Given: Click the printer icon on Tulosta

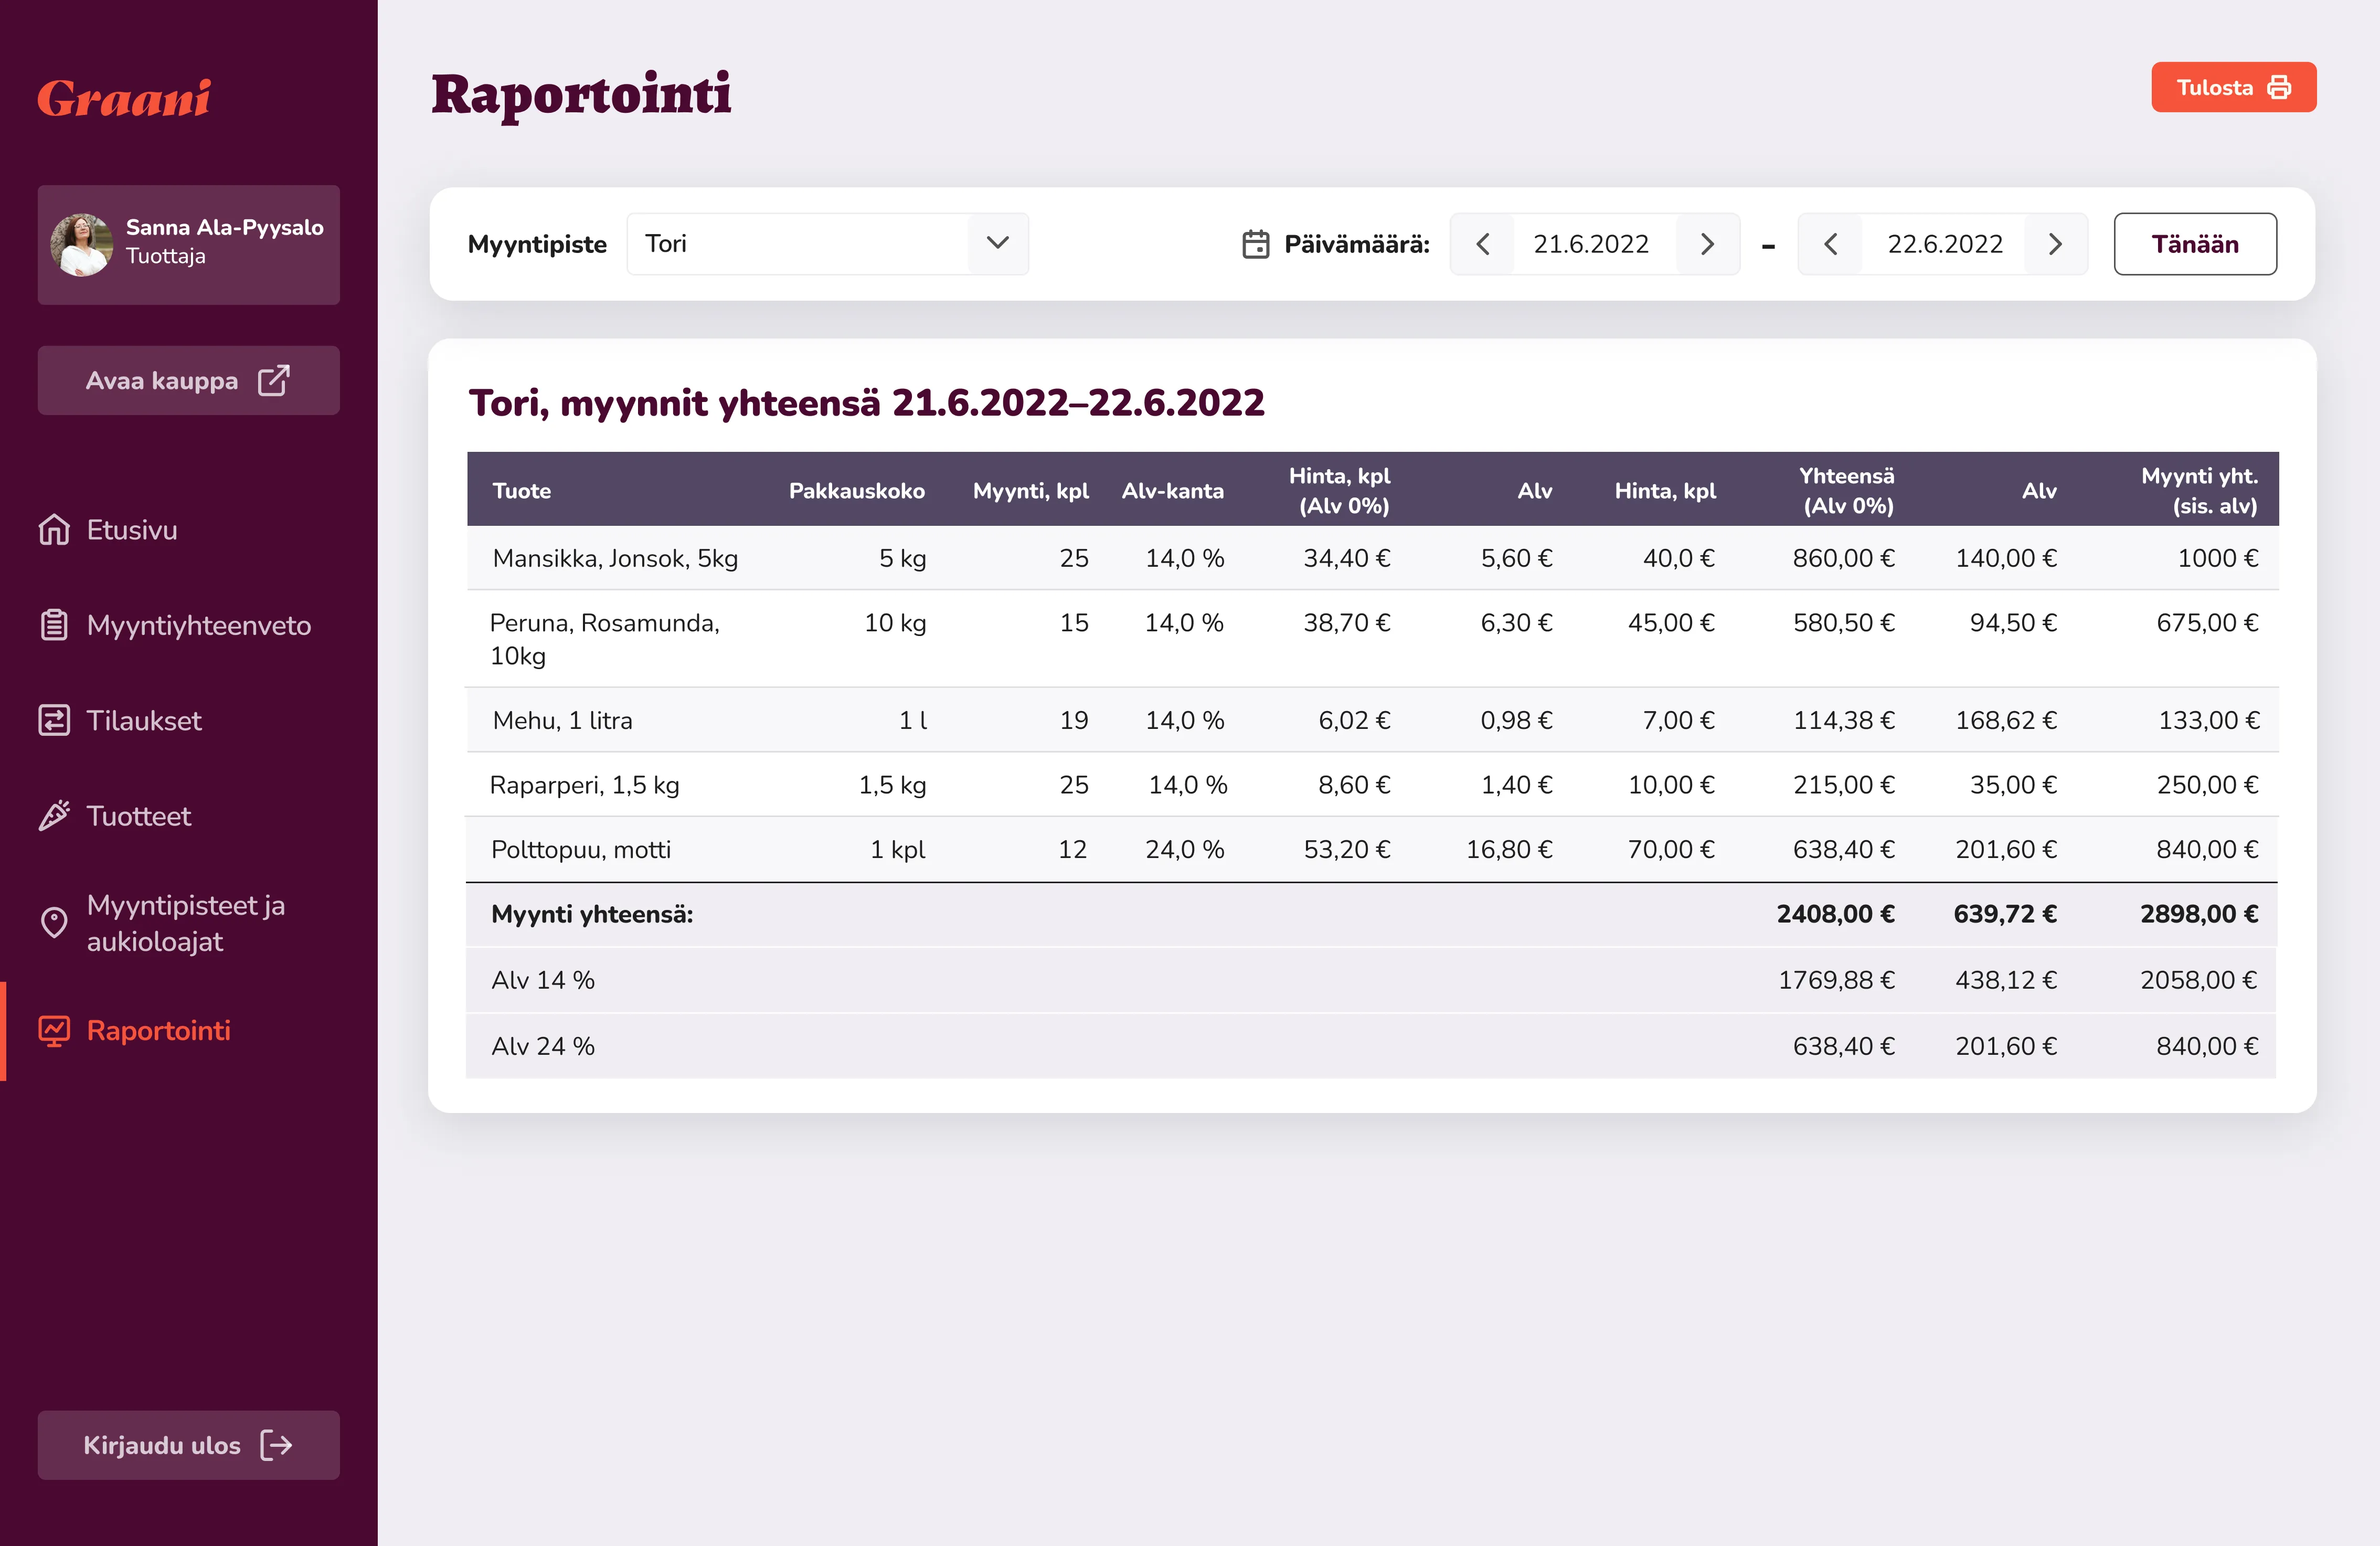Looking at the screenshot, I should click(2279, 88).
